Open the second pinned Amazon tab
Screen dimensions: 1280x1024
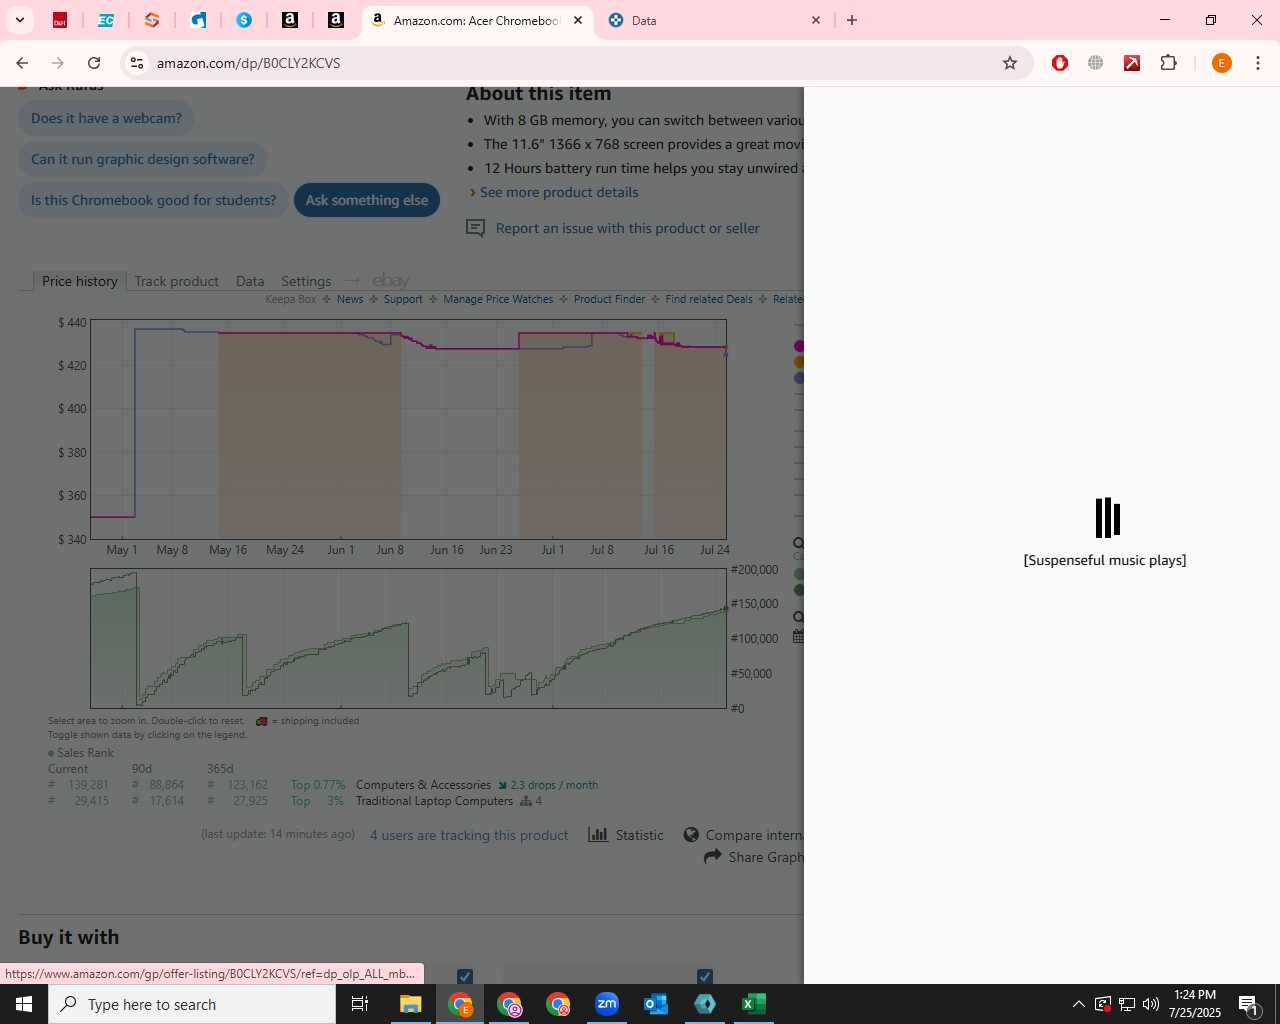pyautogui.click(x=336, y=20)
